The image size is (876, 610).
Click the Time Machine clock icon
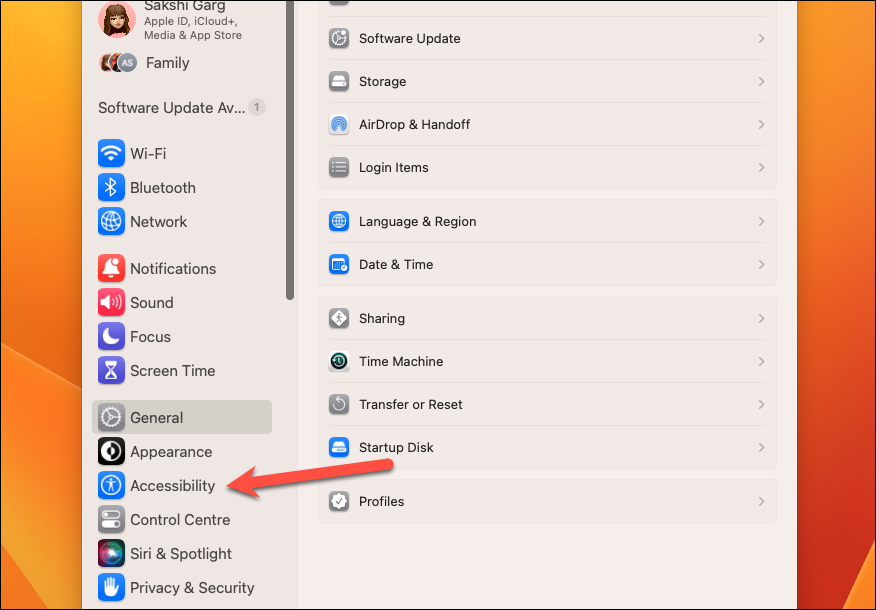pos(339,361)
